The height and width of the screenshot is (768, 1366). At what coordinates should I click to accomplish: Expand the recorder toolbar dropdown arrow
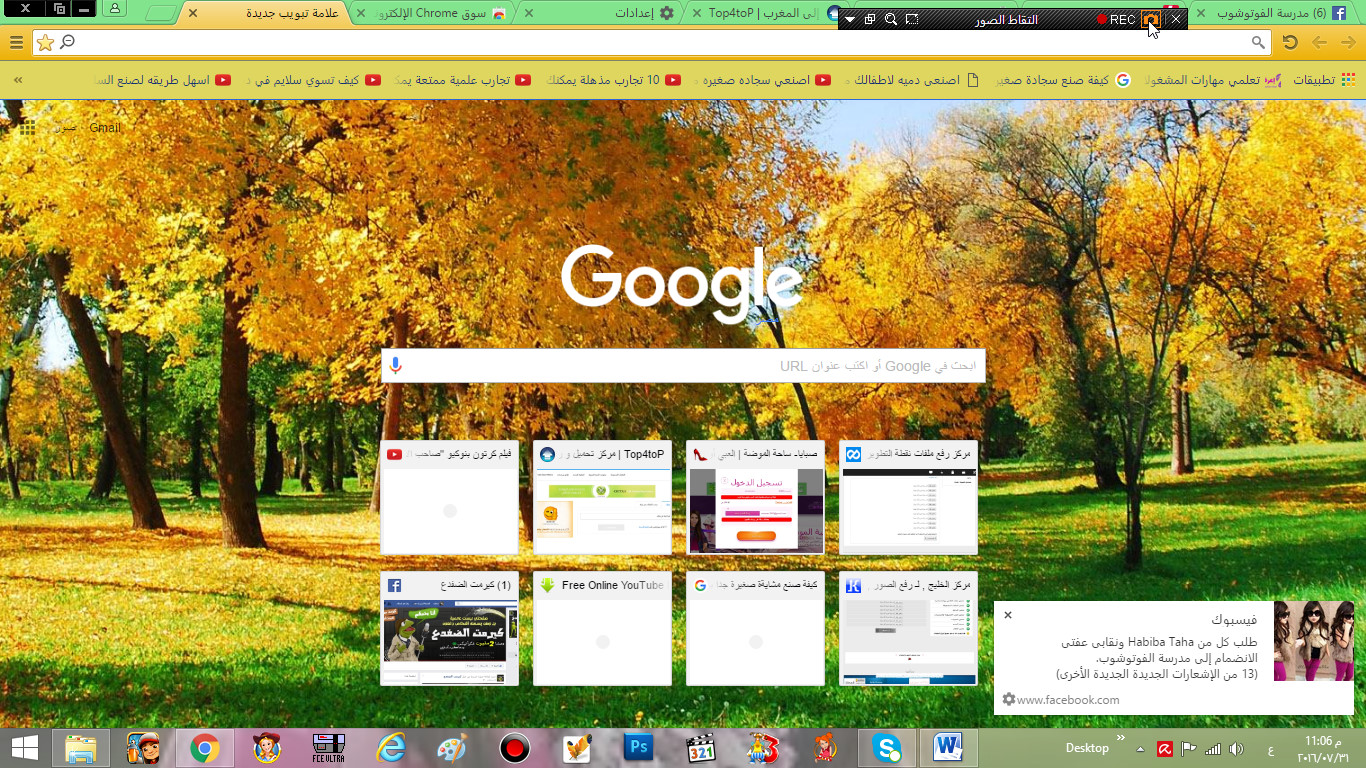[x=850, y=20]
